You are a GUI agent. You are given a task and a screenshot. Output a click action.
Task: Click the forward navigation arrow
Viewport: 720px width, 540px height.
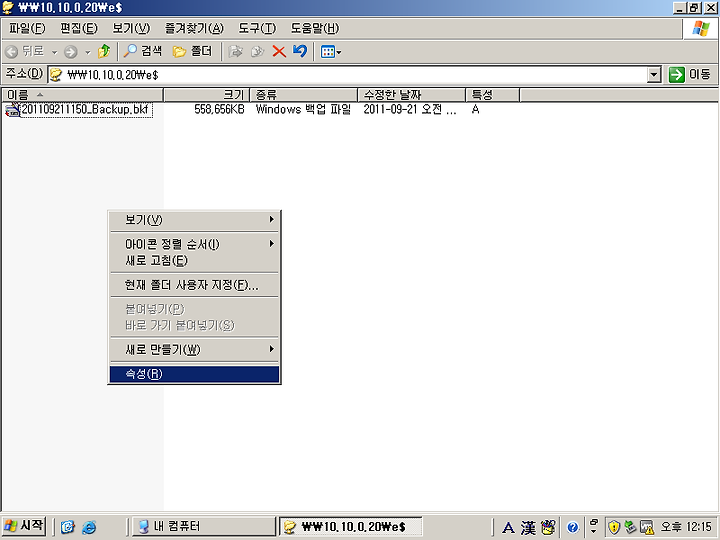(70, 51)
